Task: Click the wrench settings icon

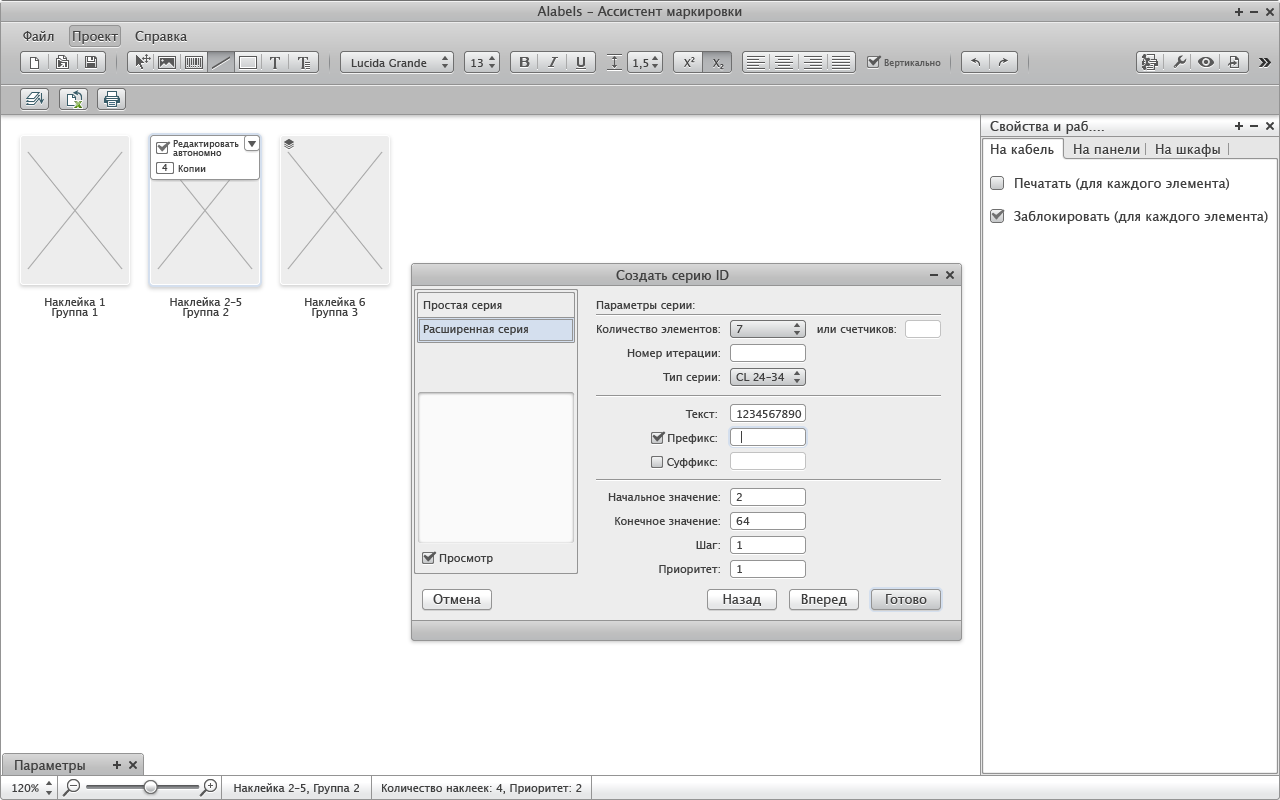Action: tap(1179, 62)
